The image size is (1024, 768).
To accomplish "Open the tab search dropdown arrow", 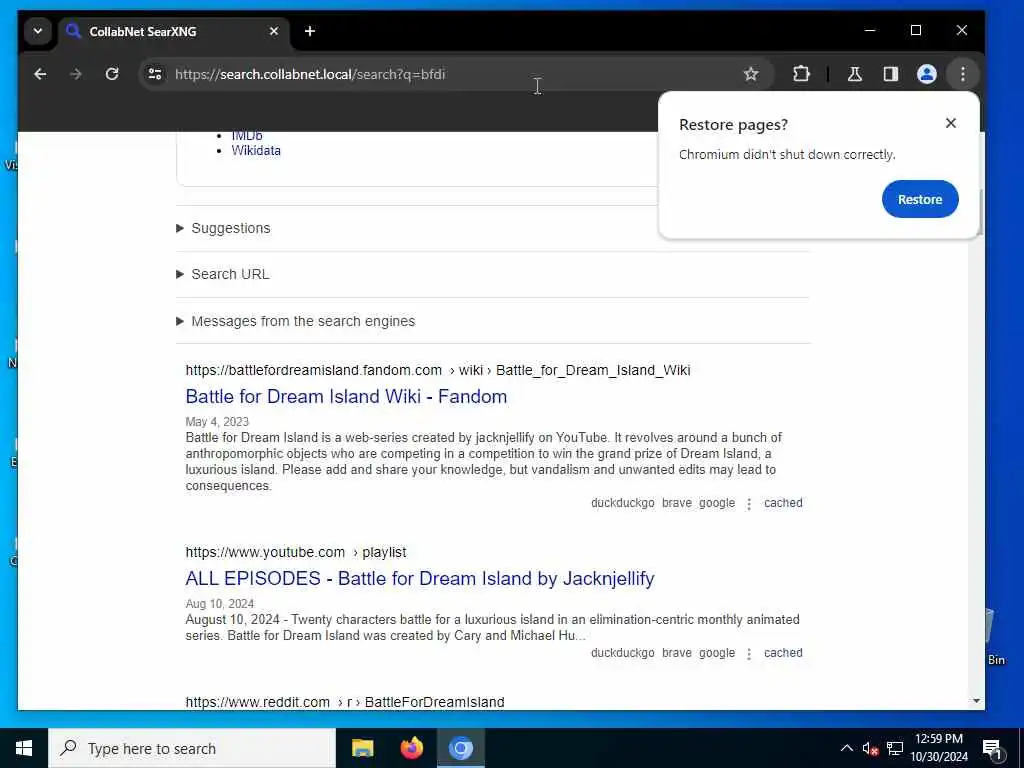I will (x=38, y=31).
